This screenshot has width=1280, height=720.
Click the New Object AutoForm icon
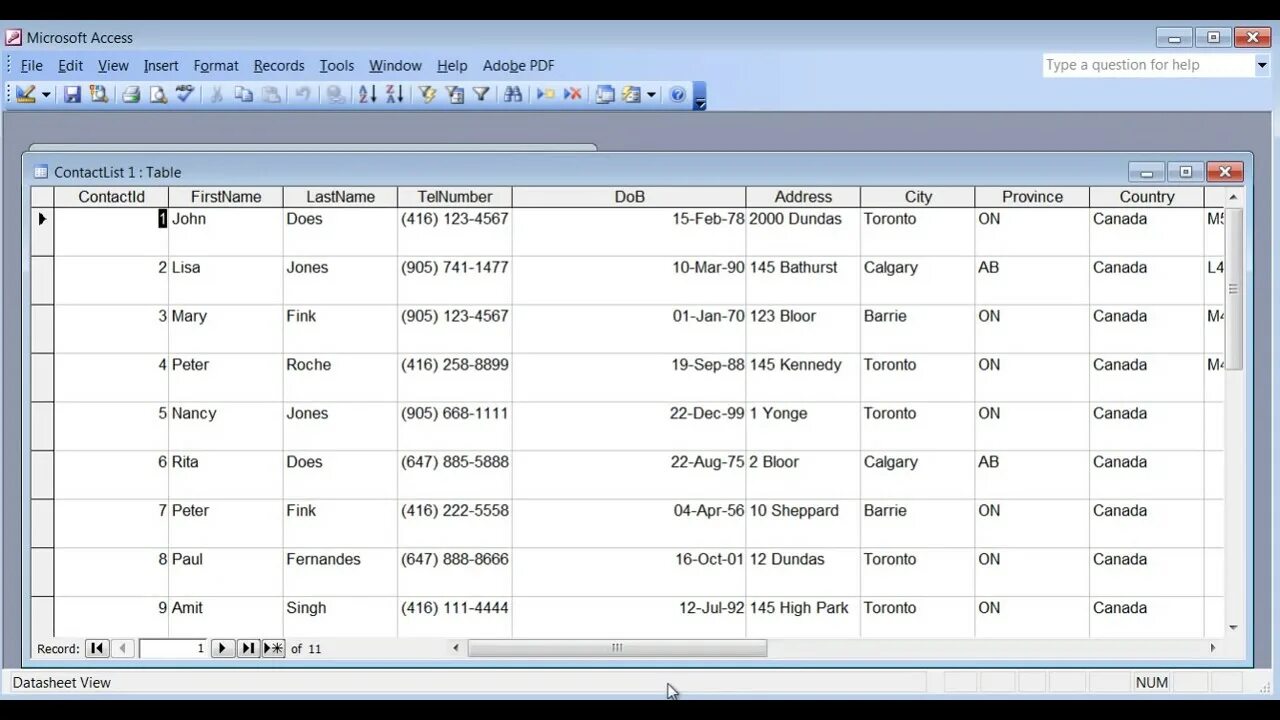tap(631, 95)
